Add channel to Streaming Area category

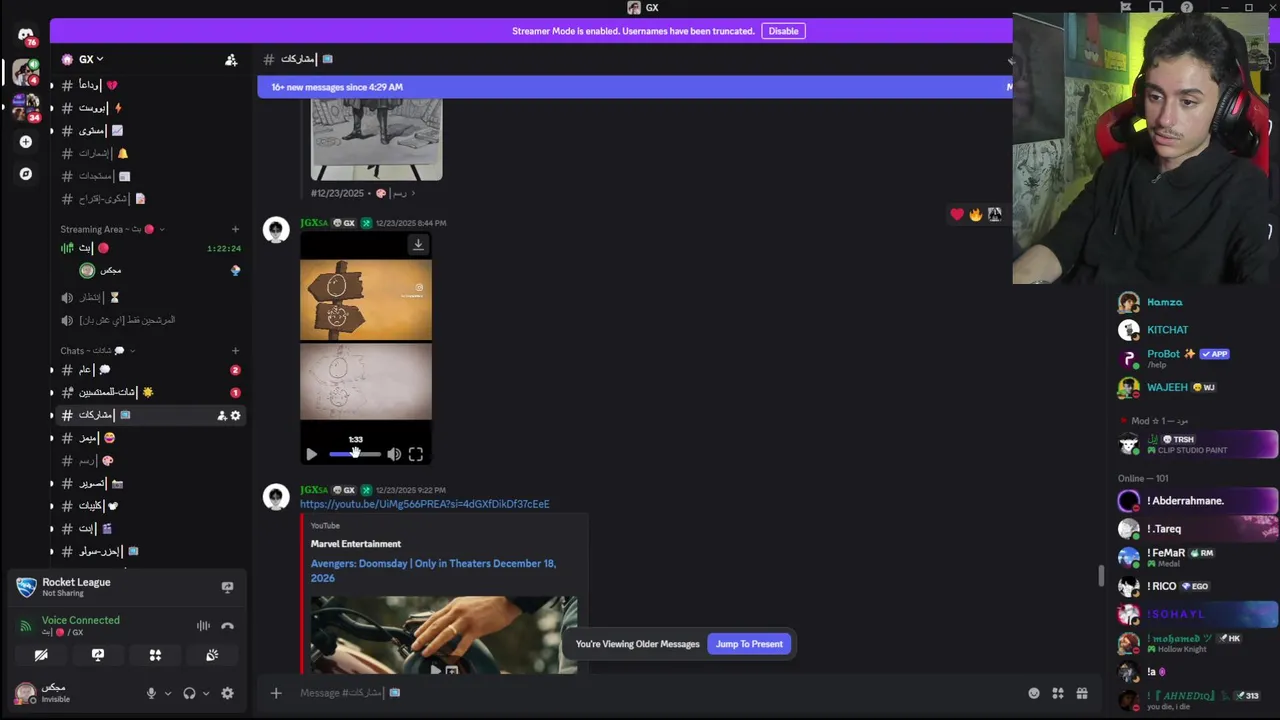click(235, 229)
